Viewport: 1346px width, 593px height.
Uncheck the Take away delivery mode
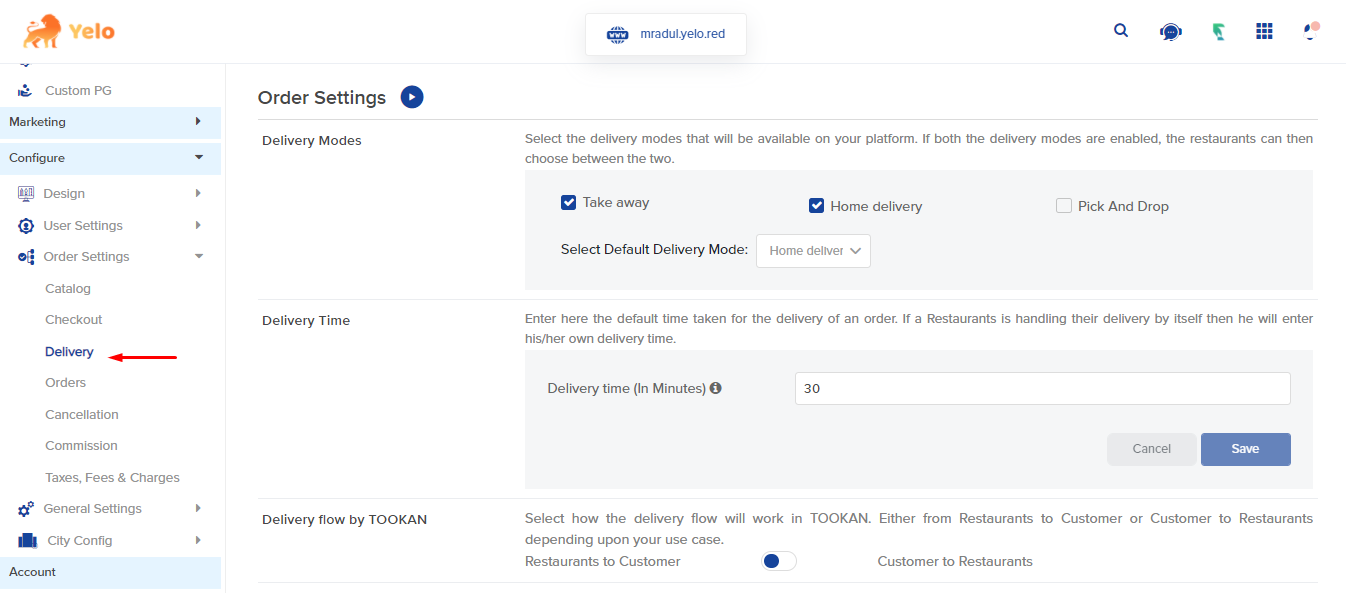[568, 202]
